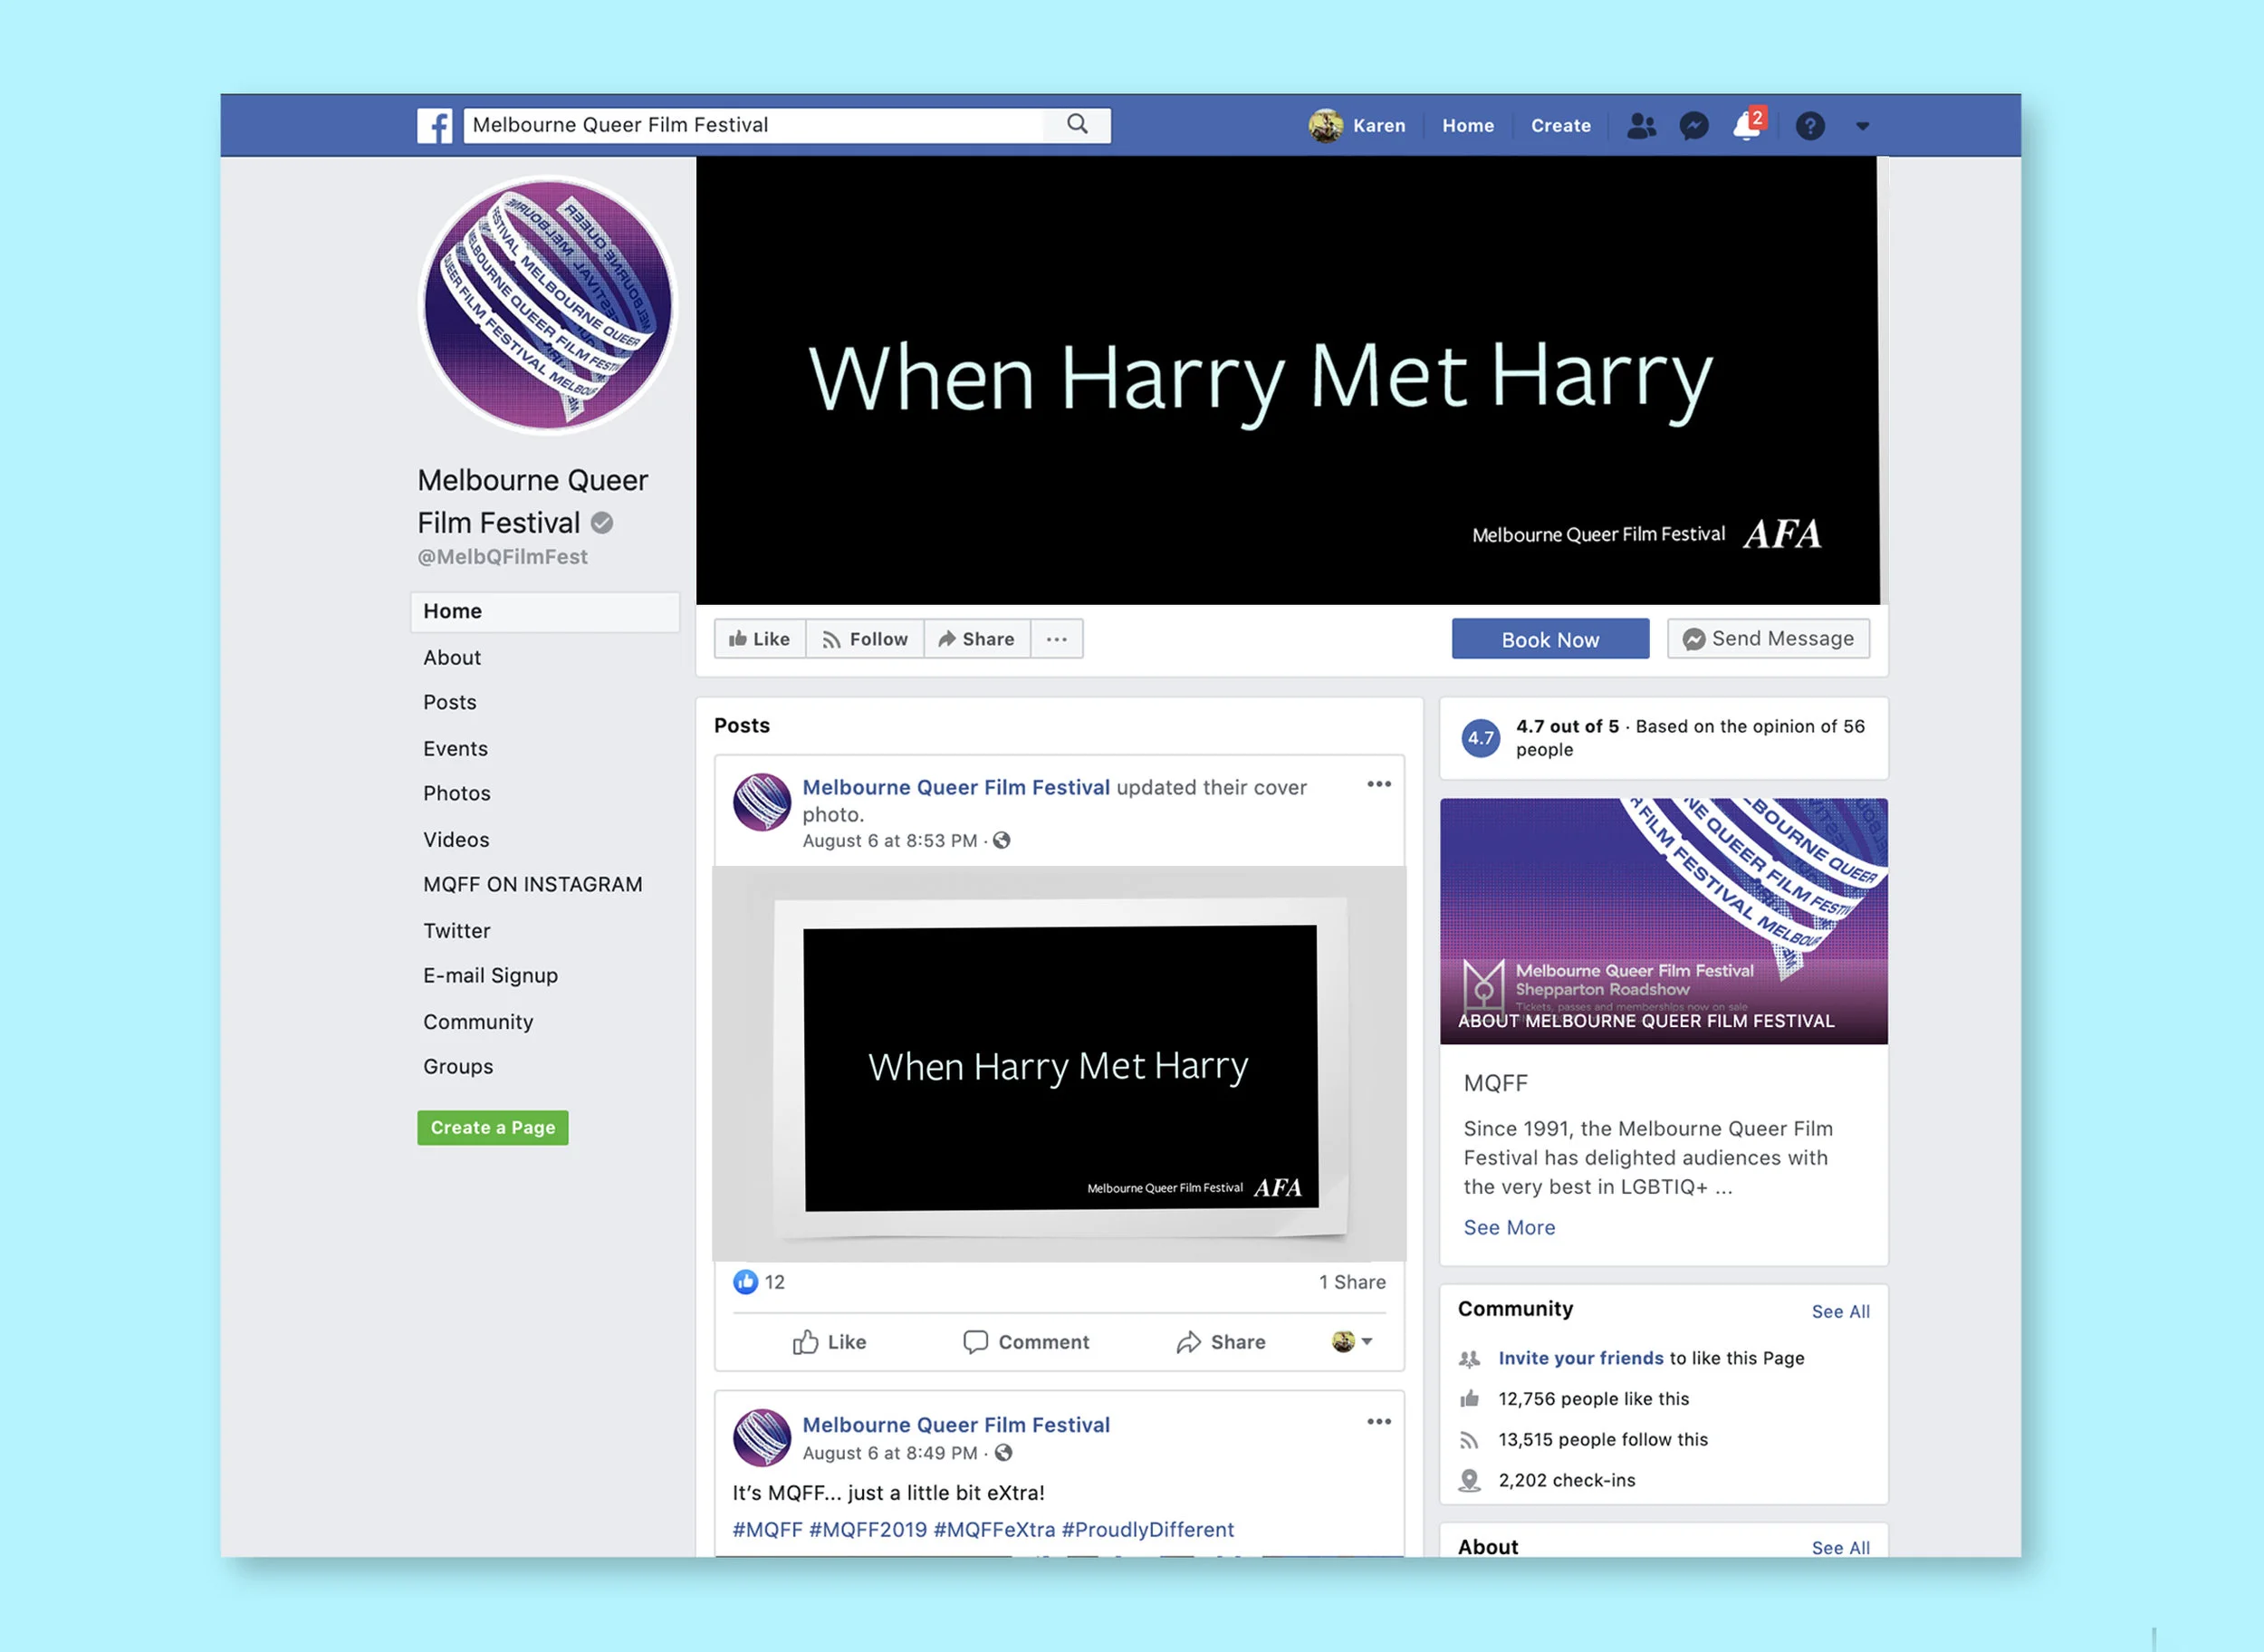Screen dimensions: 2264x1652
Task: Toggle Like on the Page
Action: click(760, 639)
